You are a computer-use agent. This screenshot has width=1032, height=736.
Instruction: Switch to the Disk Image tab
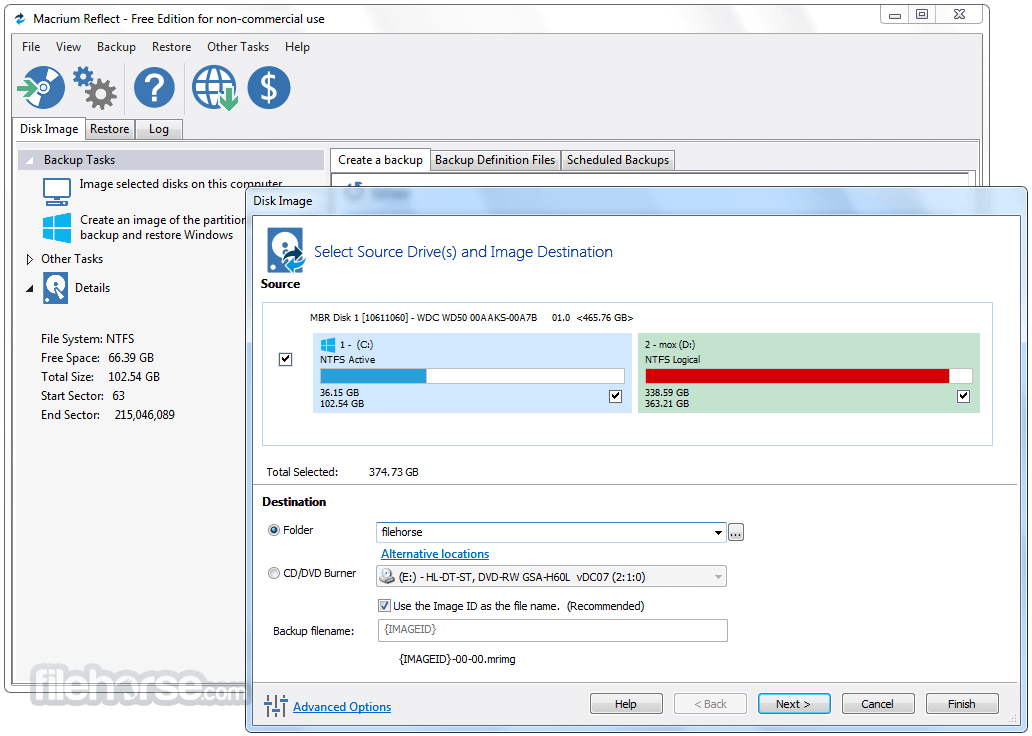49,128
